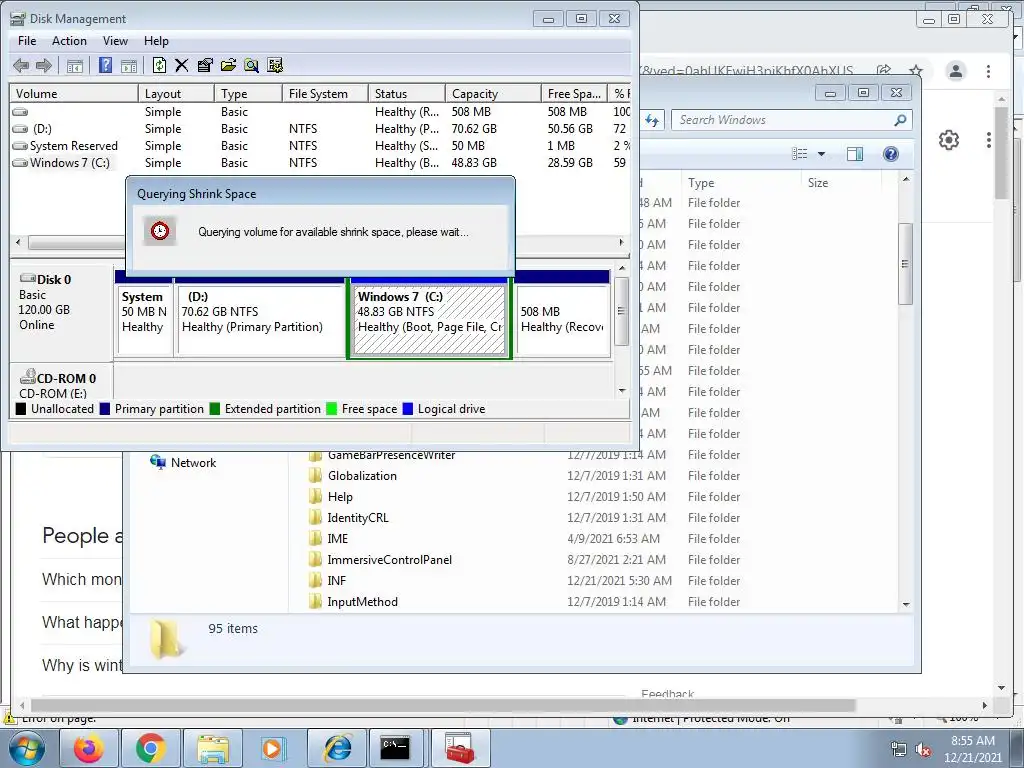1024x768 pixels.
Task: Sort by the Volume column header
Action: click(73, 93)
